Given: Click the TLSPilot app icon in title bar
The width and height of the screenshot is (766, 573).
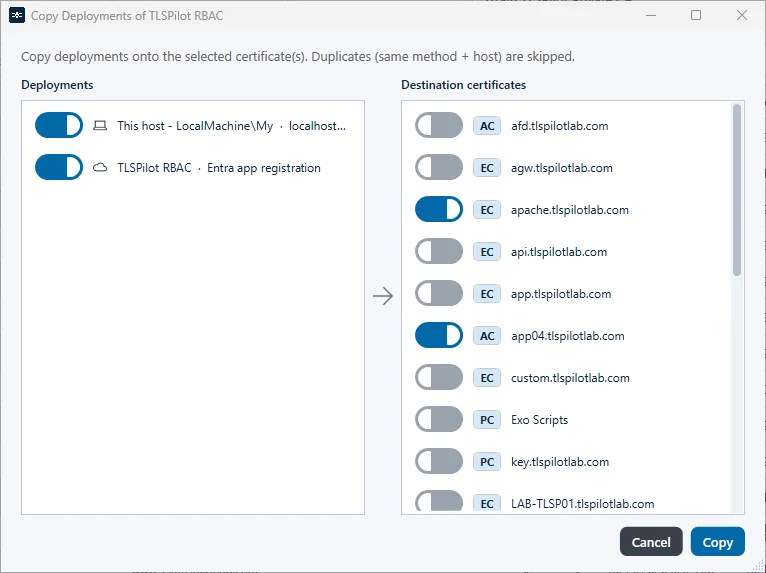Looking at the screenshot, I should point(17,16).
